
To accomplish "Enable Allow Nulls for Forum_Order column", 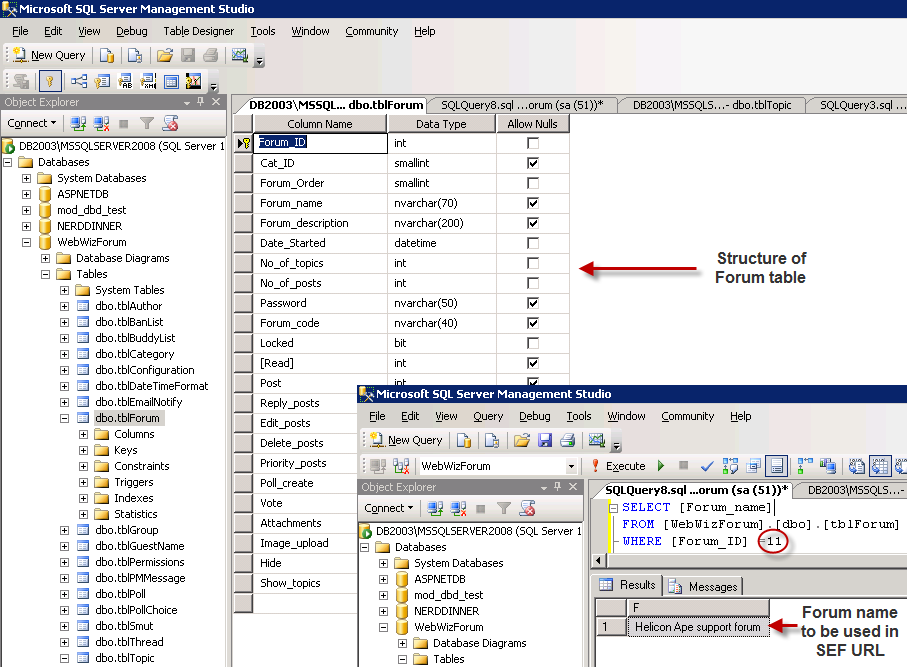I will (533, 183).
